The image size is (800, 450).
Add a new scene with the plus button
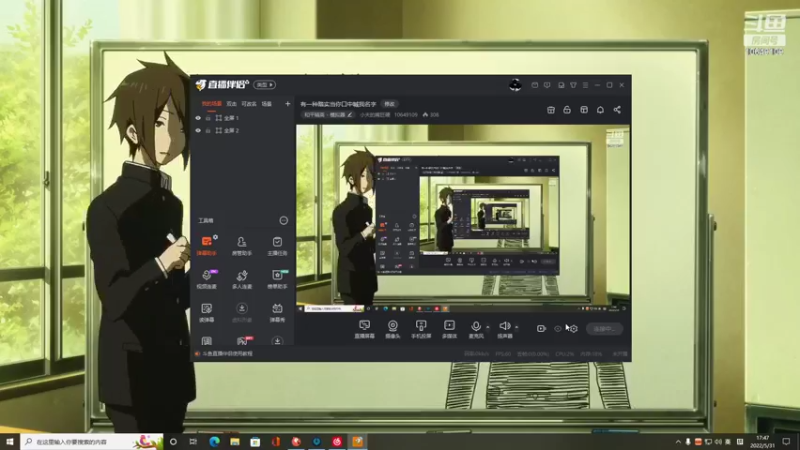[288, 104]
